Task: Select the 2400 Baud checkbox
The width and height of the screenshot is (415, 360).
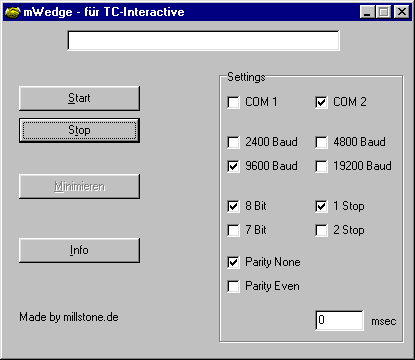Action: tap(233, 142)
